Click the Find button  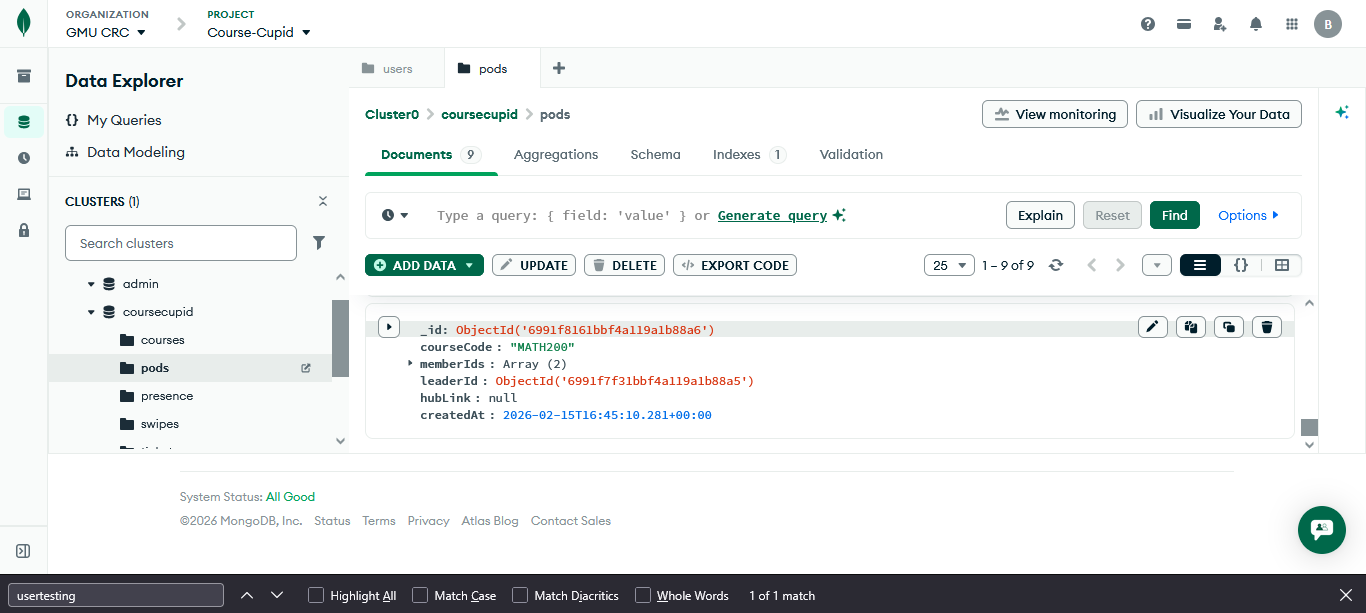pyautogui.click(x=1175, y=215)
